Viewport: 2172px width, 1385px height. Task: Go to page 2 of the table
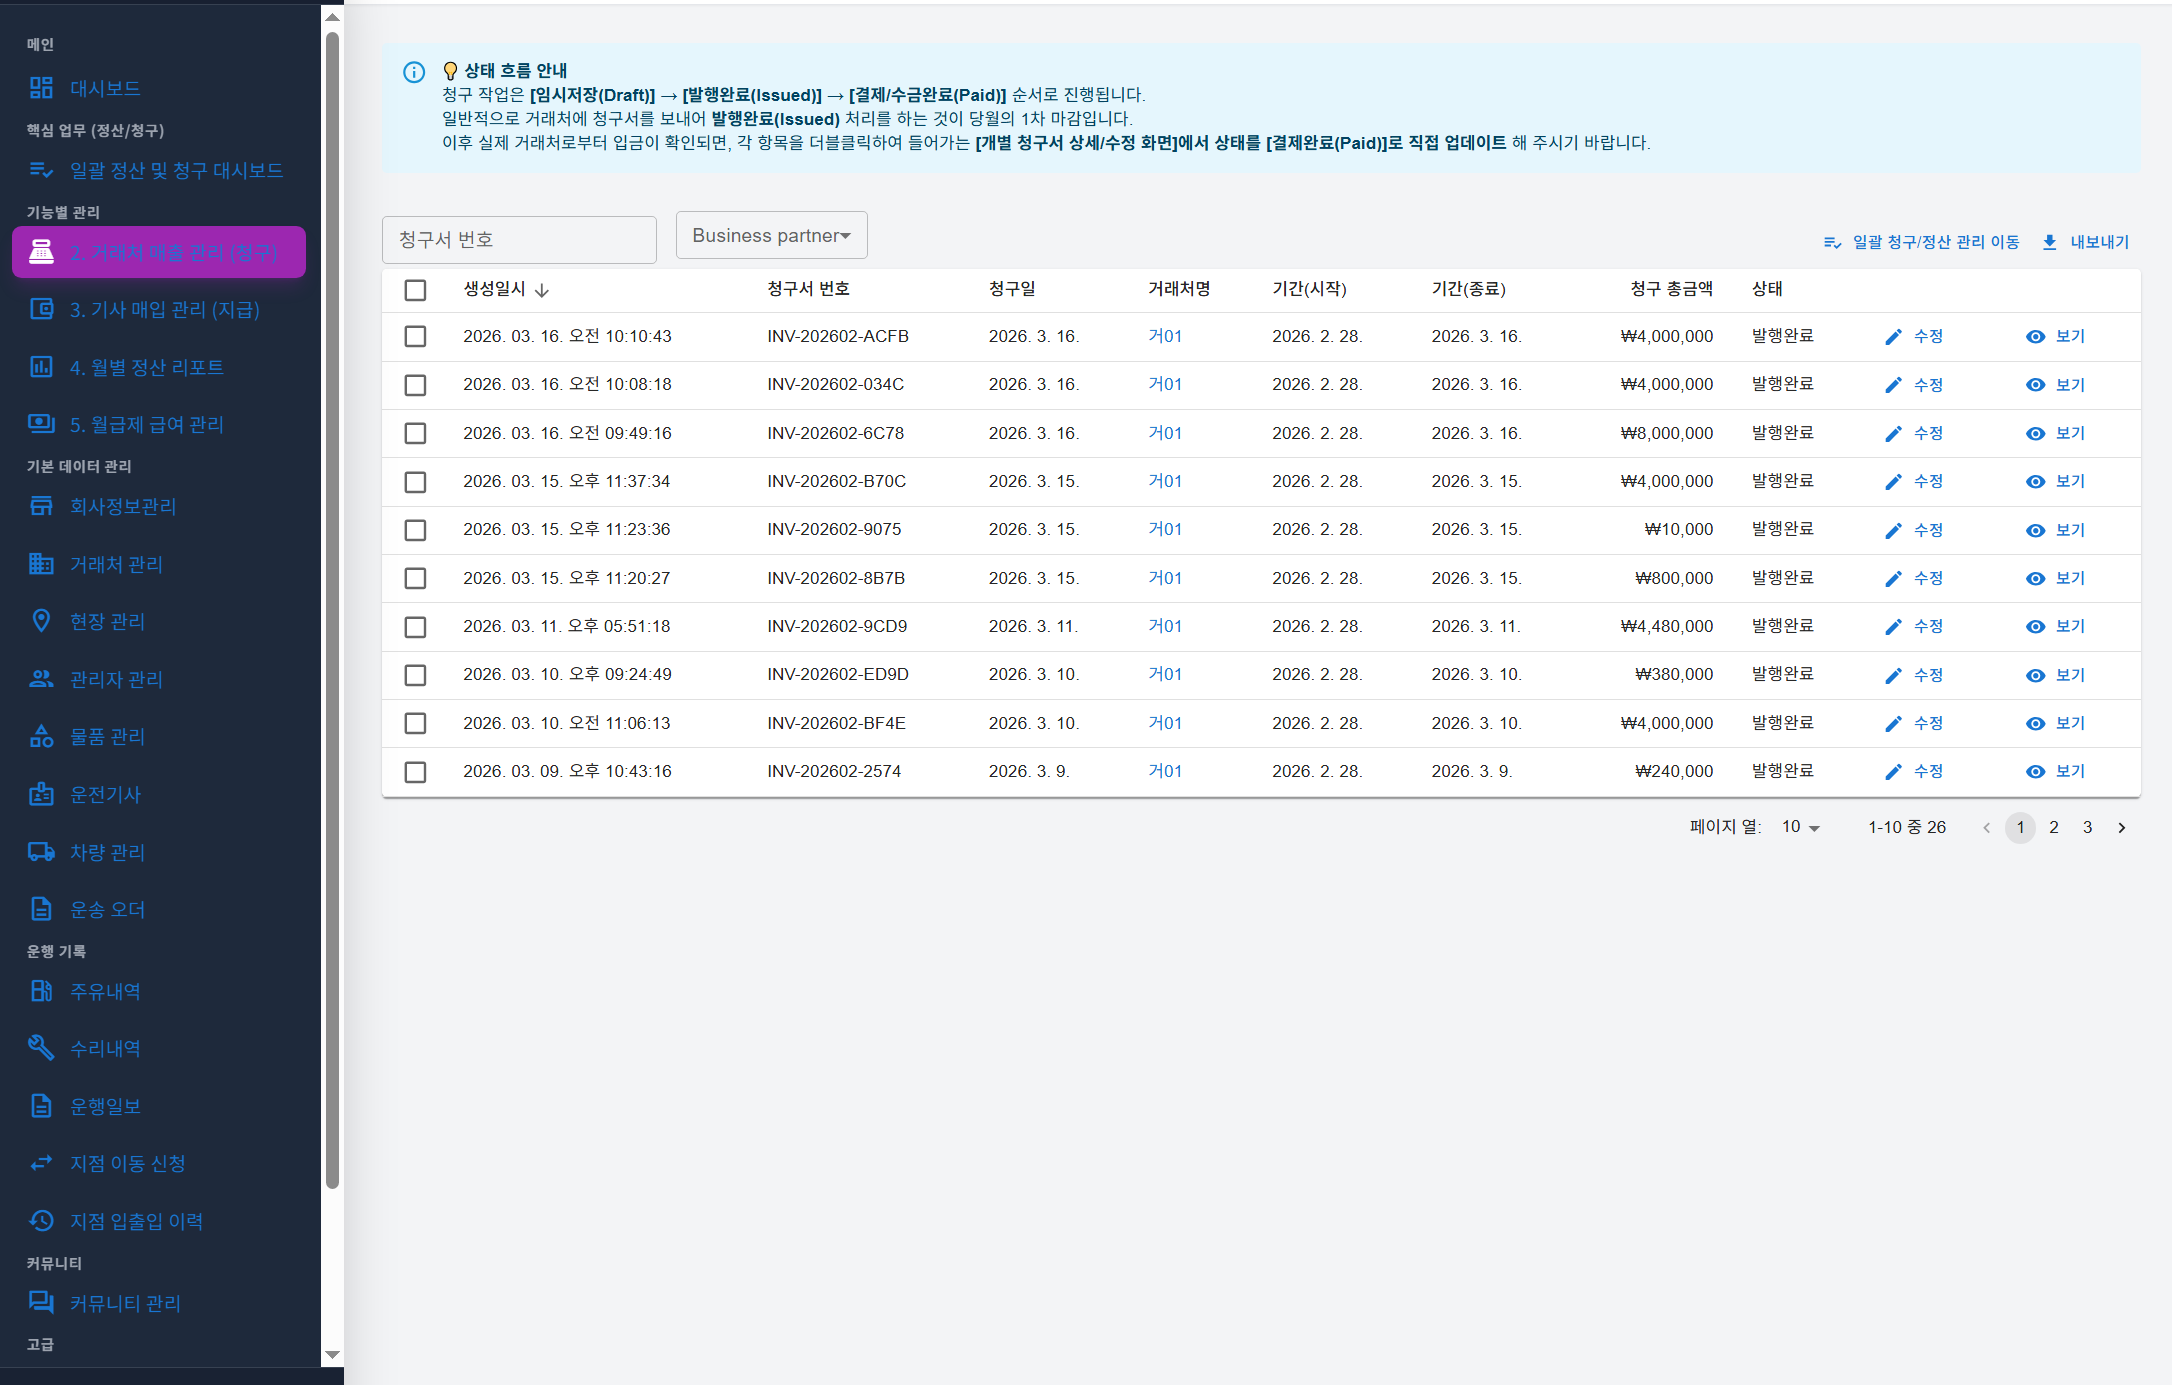click(2054, 827)
